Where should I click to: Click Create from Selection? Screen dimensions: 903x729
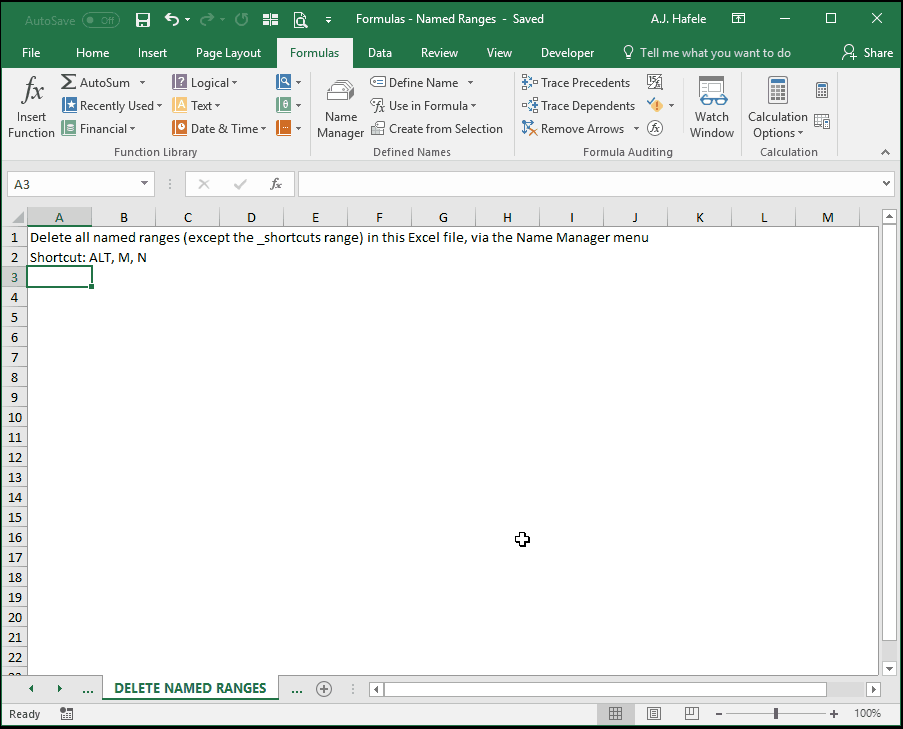437,128
